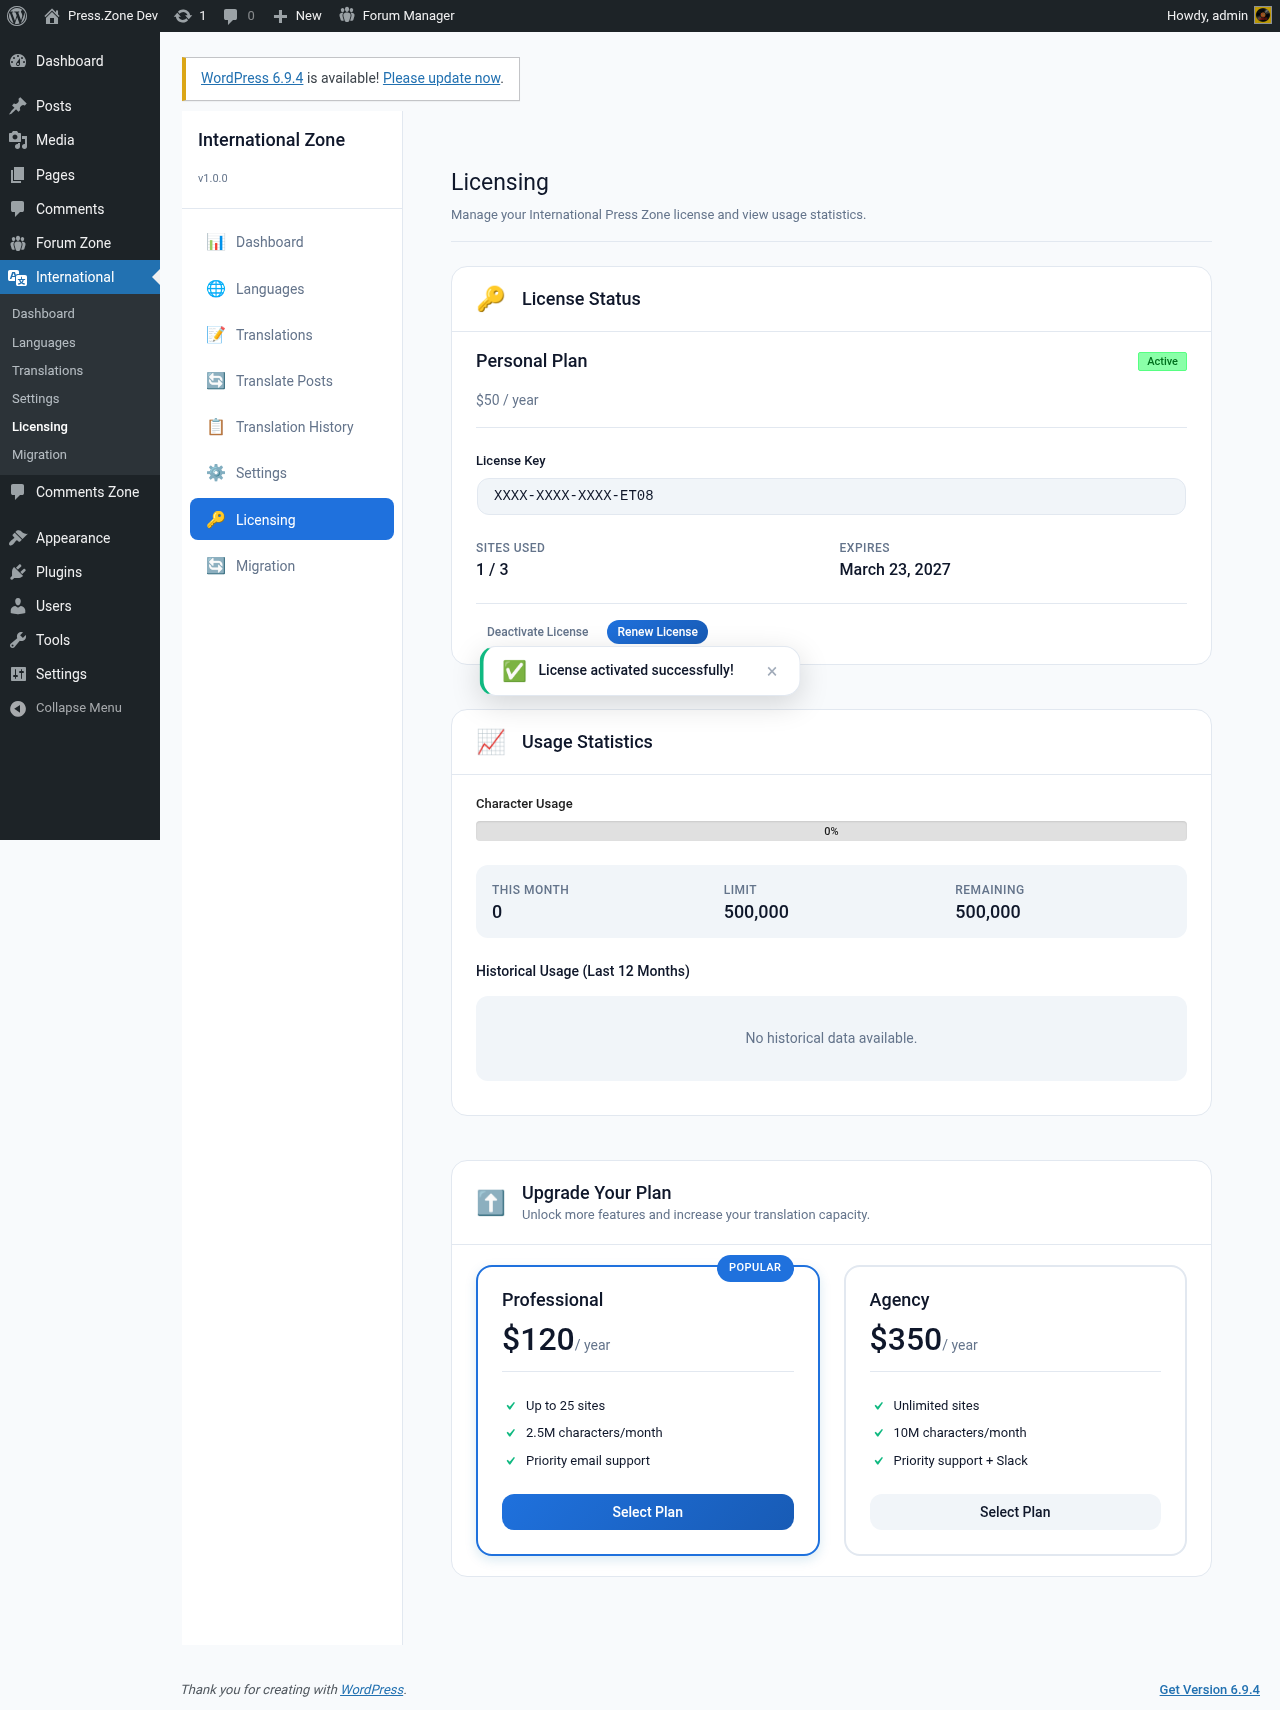The width and height of the screenshot is (1280, 1710).
Task: Click the POPULAR badge on Professional plan
Action: (755, 1268)
